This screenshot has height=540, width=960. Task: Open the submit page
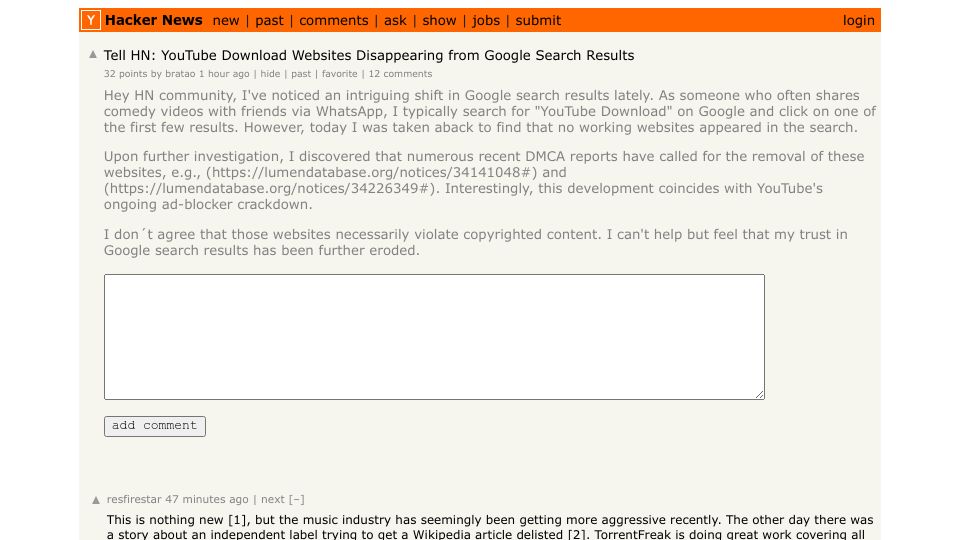(538, 20)
